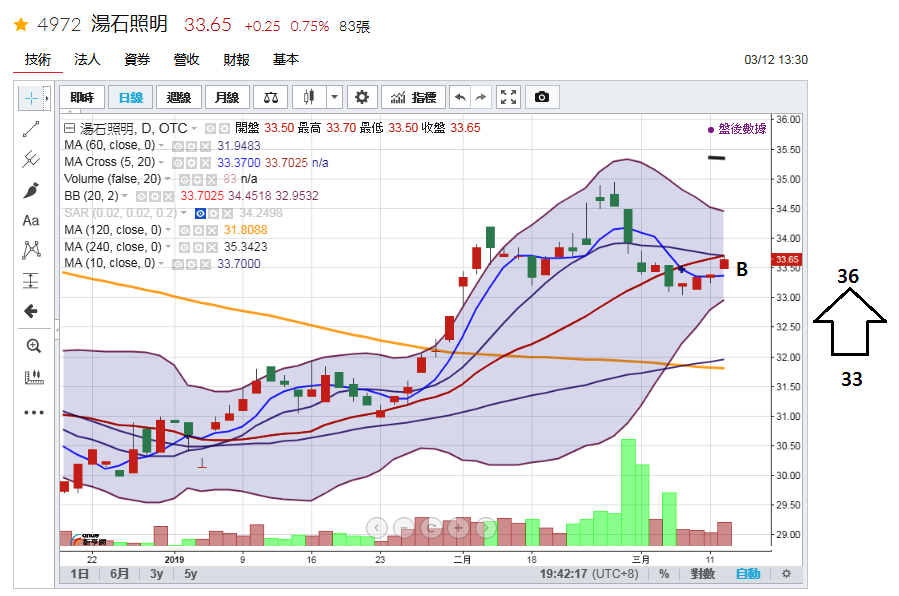The width and height of the screenshot is (899, 596).
Task: Select the measure ruler tool
Action: pos(34,377)
